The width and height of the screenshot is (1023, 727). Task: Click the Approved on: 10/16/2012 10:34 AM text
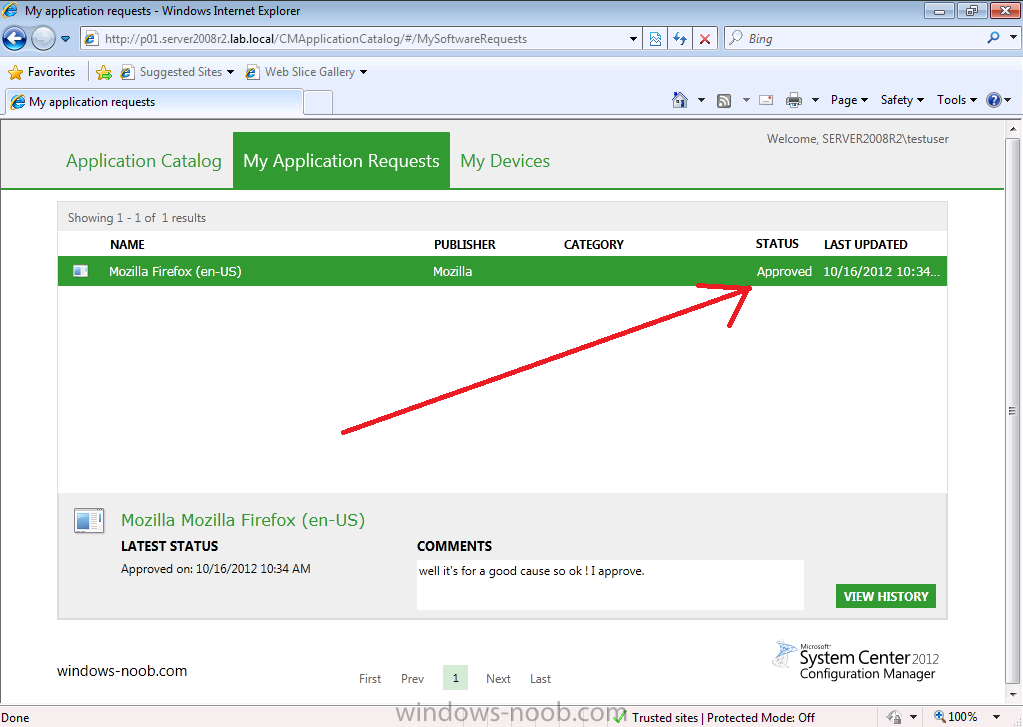[216, 568]
